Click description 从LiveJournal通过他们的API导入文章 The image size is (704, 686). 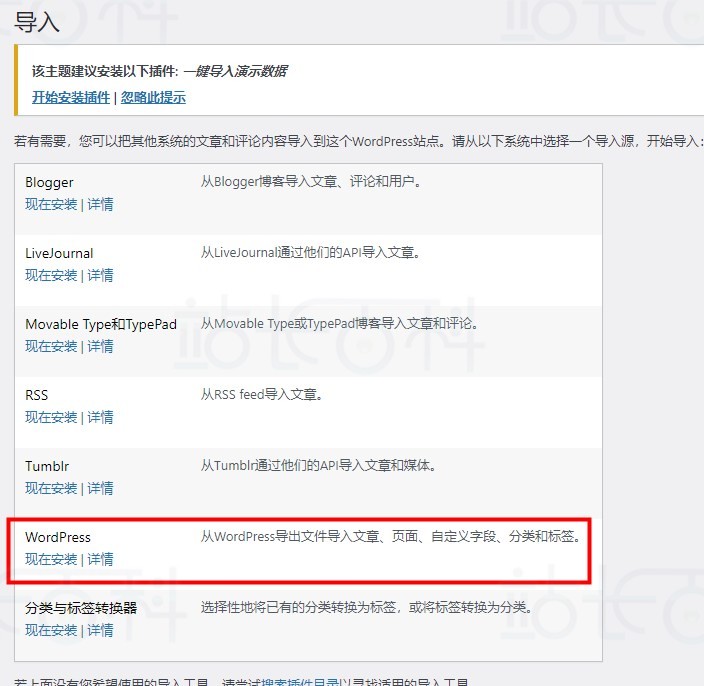(x=311, y=252)
